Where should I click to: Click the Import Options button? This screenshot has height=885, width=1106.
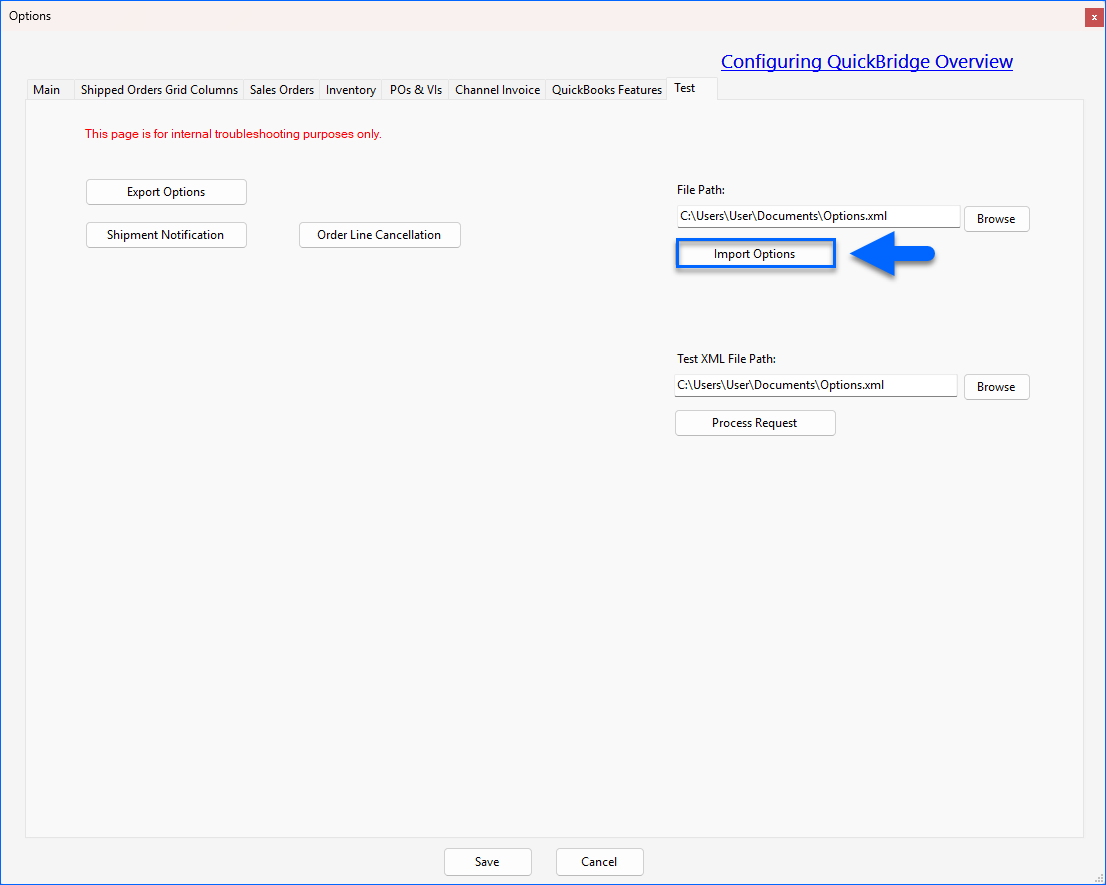[x=755, y=254]
